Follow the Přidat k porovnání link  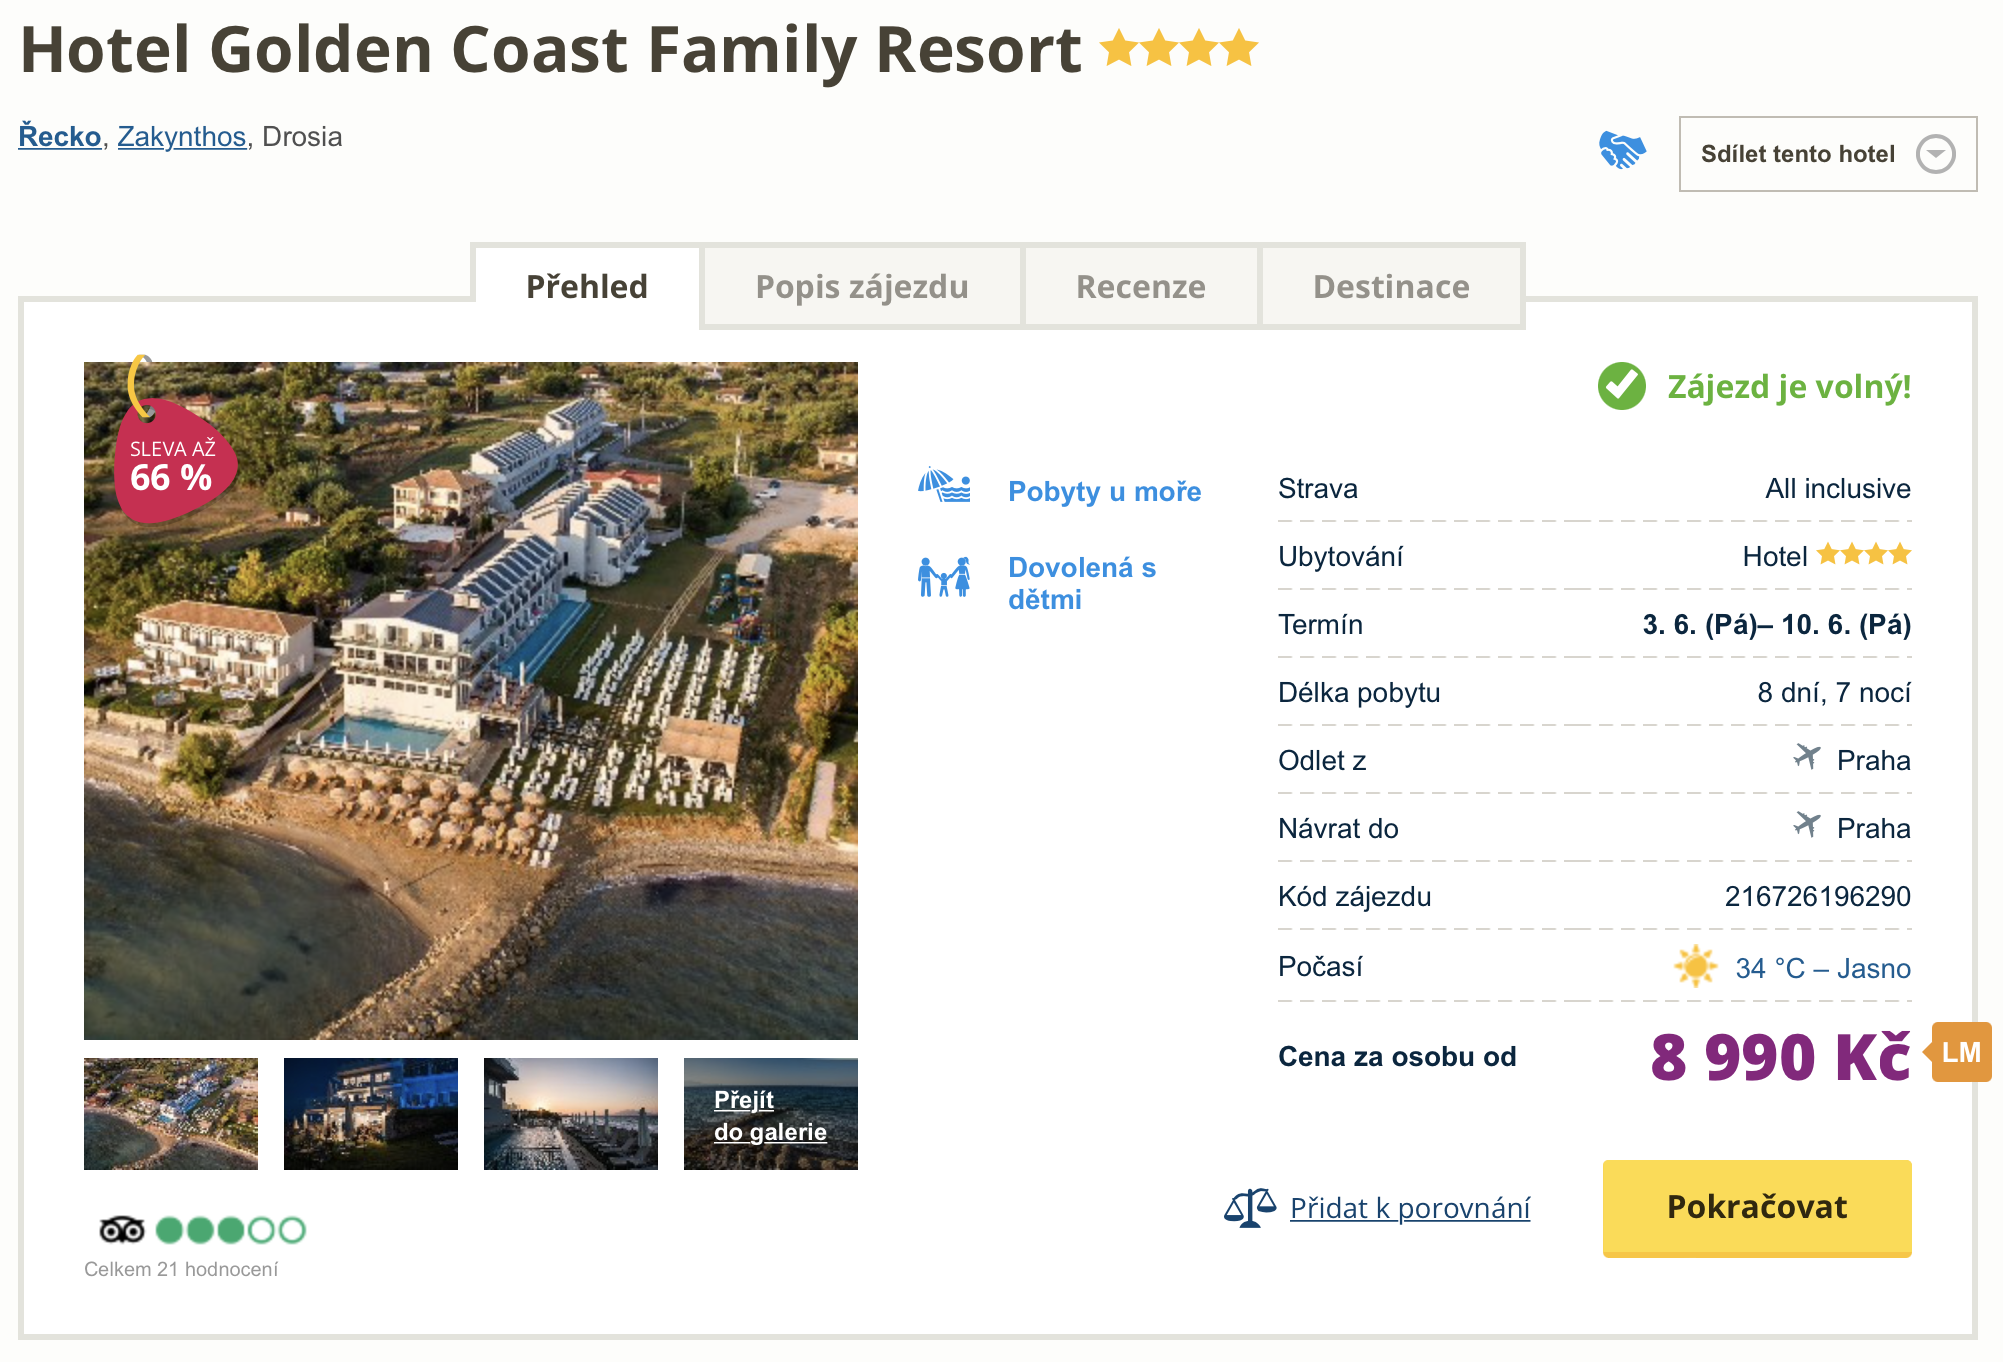1409,1208
